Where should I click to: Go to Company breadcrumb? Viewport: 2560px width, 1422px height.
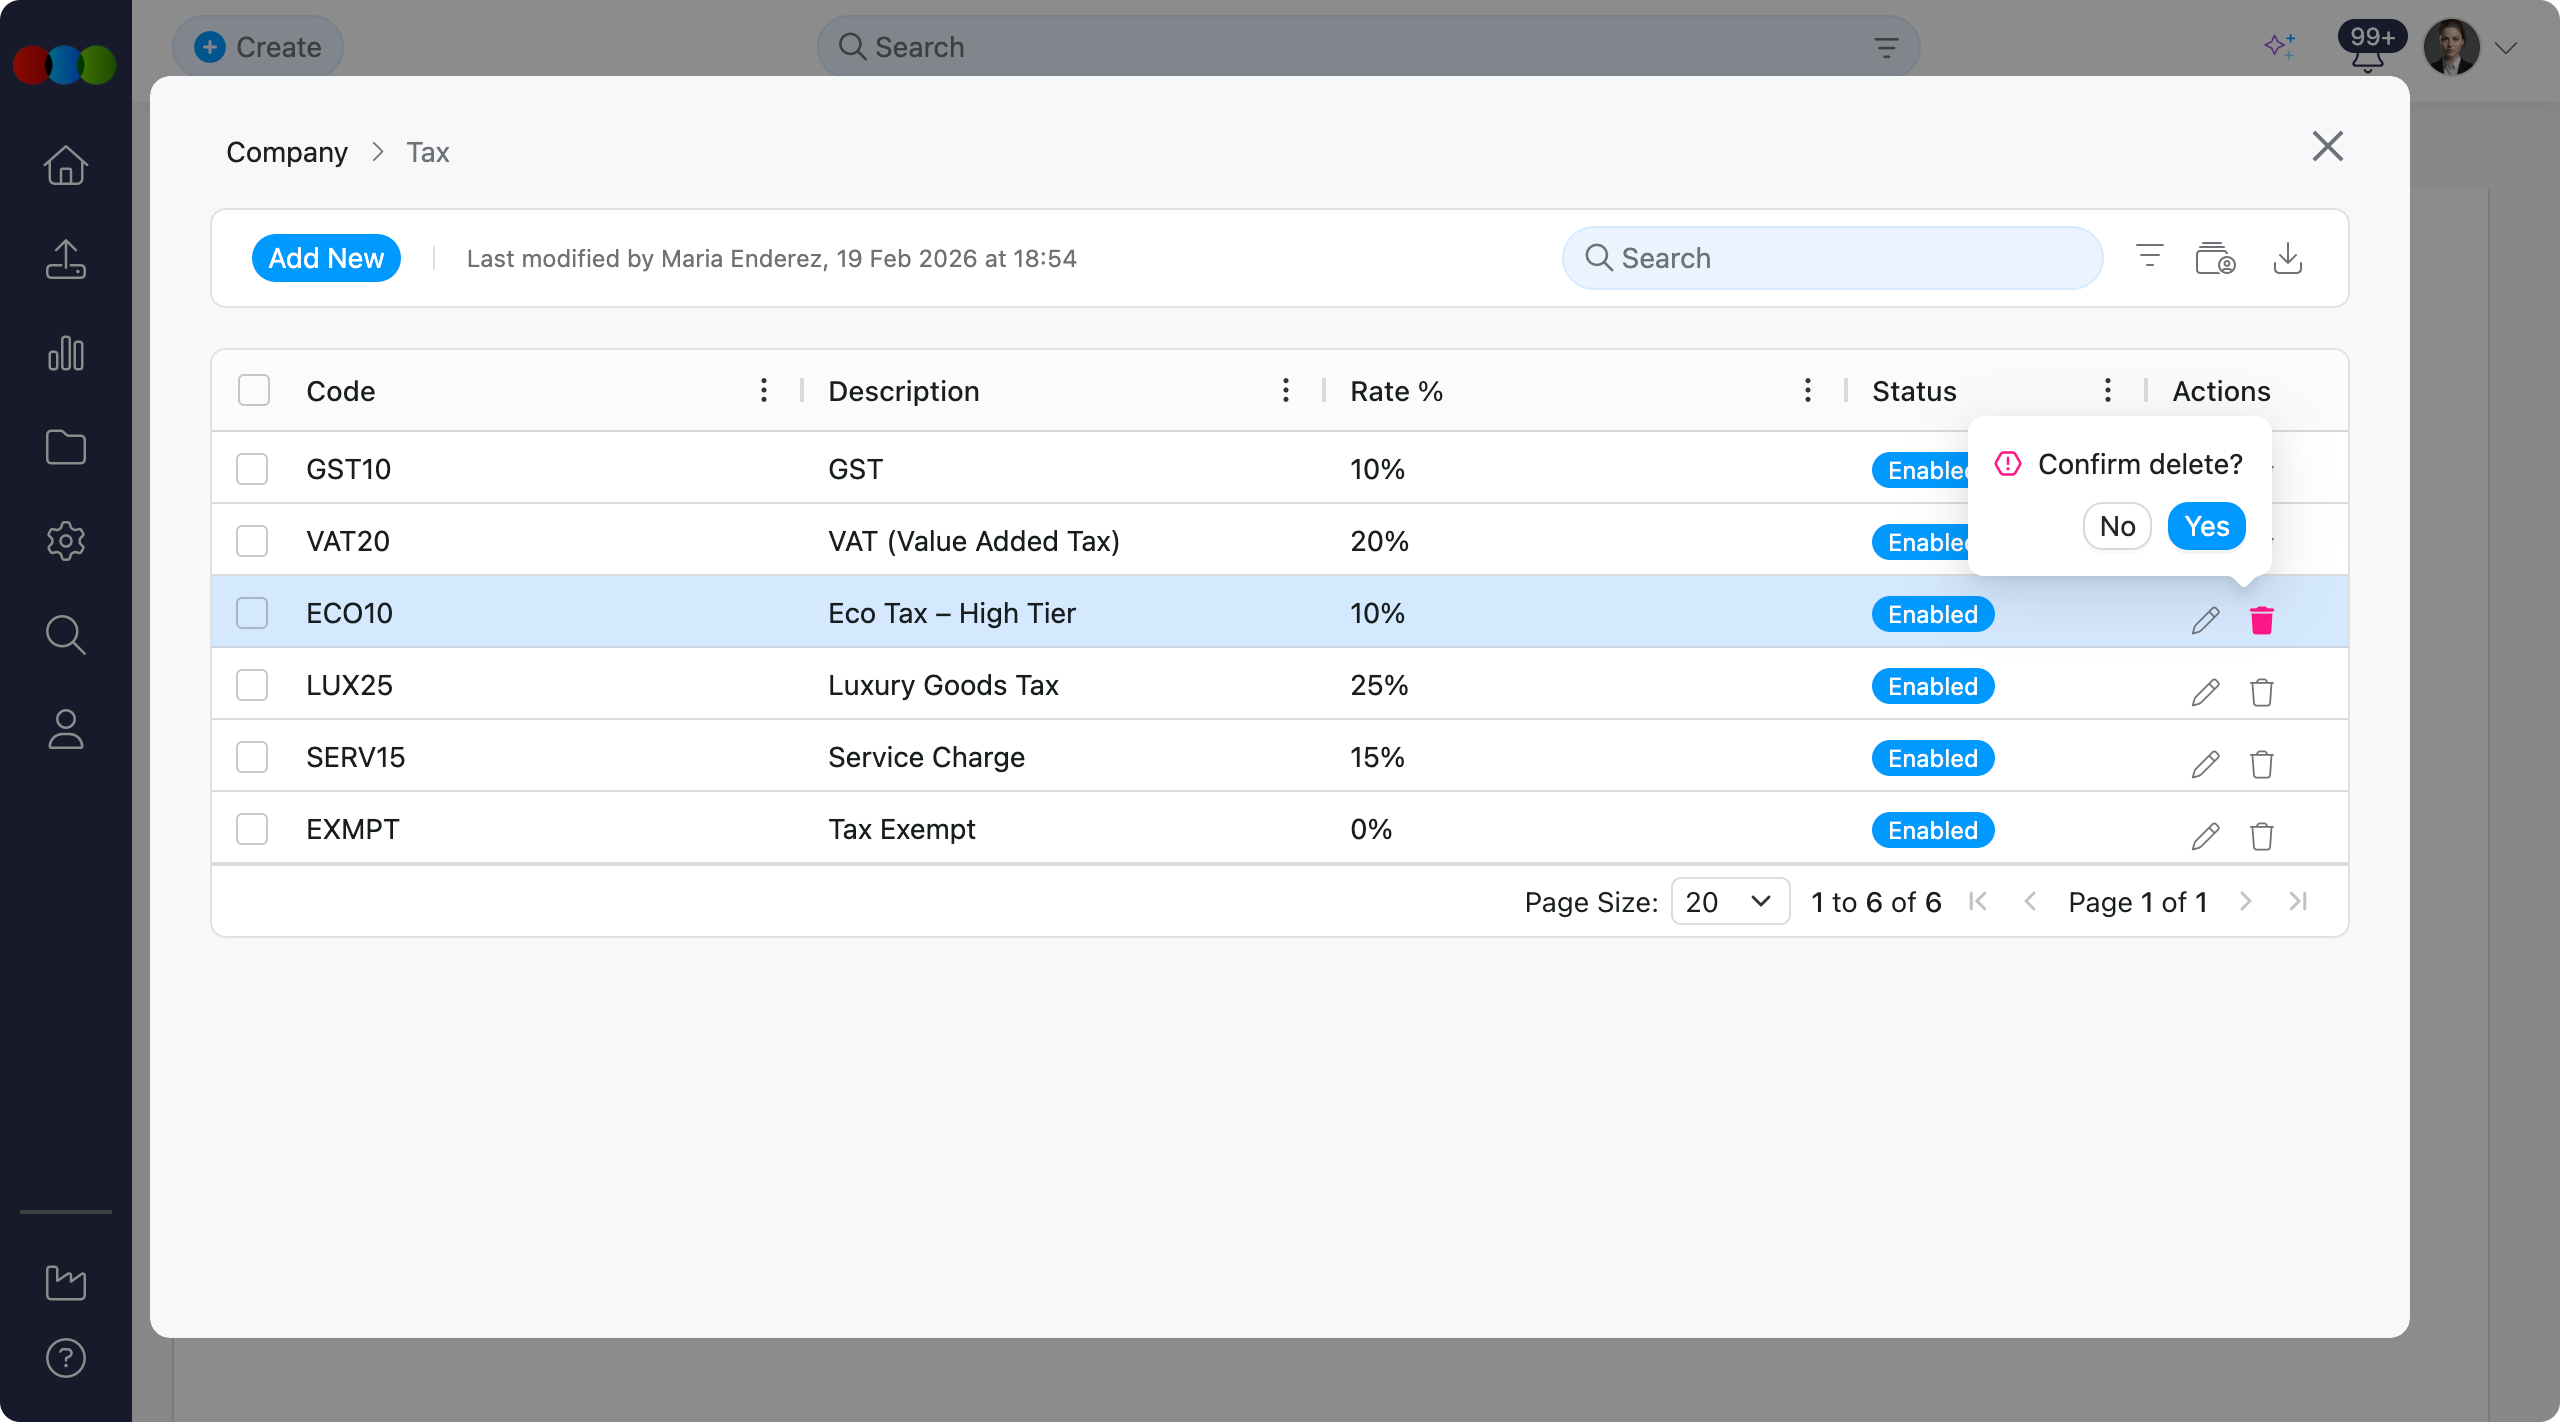click(286, 152)
